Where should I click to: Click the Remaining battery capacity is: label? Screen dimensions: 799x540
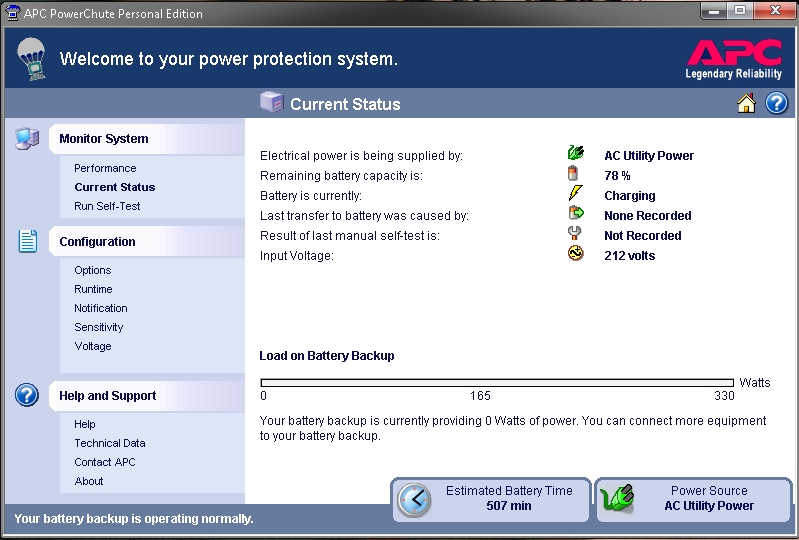[x=341, y=176]
